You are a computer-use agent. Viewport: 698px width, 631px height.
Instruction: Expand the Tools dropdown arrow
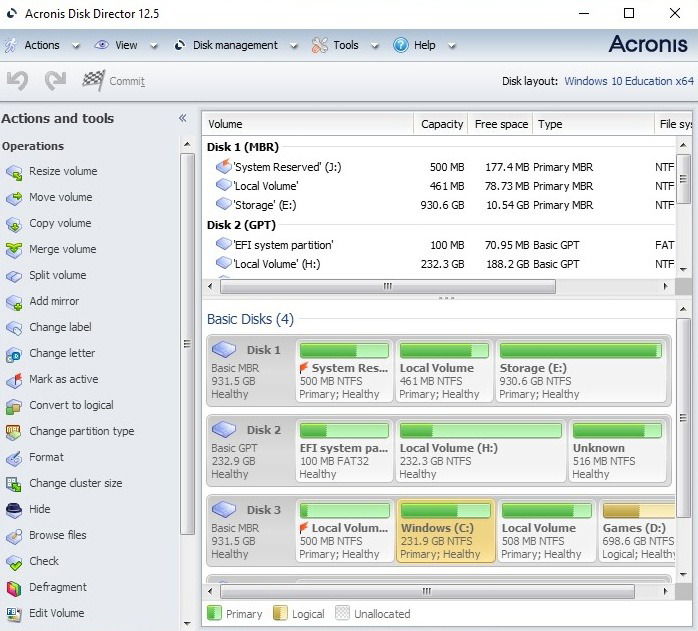click(375, 46)
